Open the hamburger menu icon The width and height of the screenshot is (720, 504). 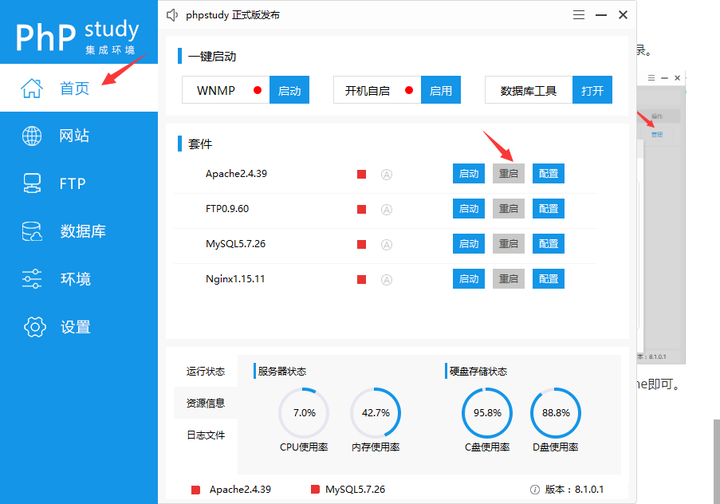click(579, 15)
